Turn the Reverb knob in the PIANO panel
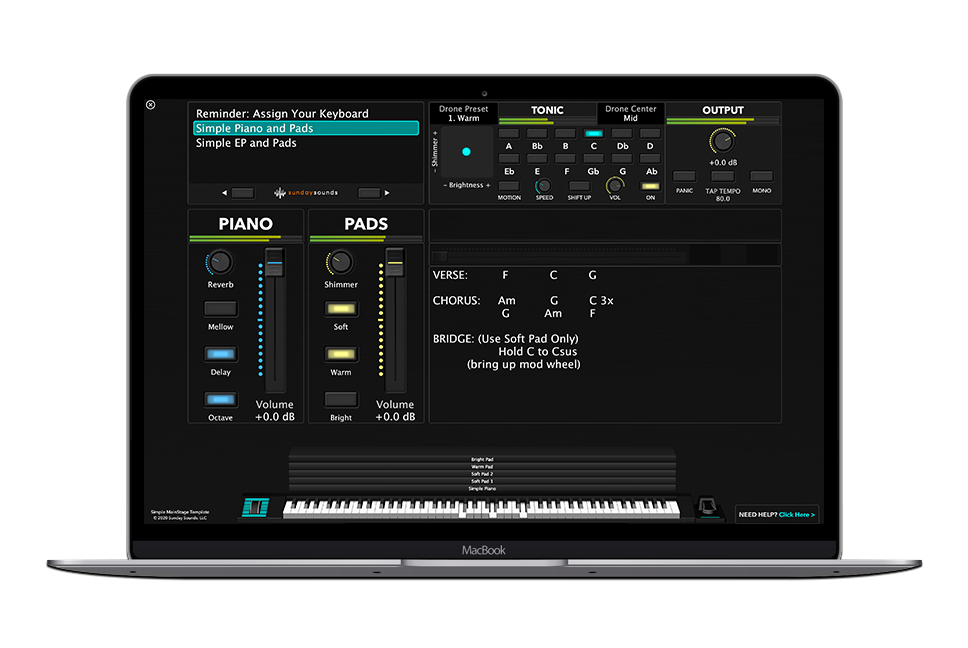 (x=220, y=264)
